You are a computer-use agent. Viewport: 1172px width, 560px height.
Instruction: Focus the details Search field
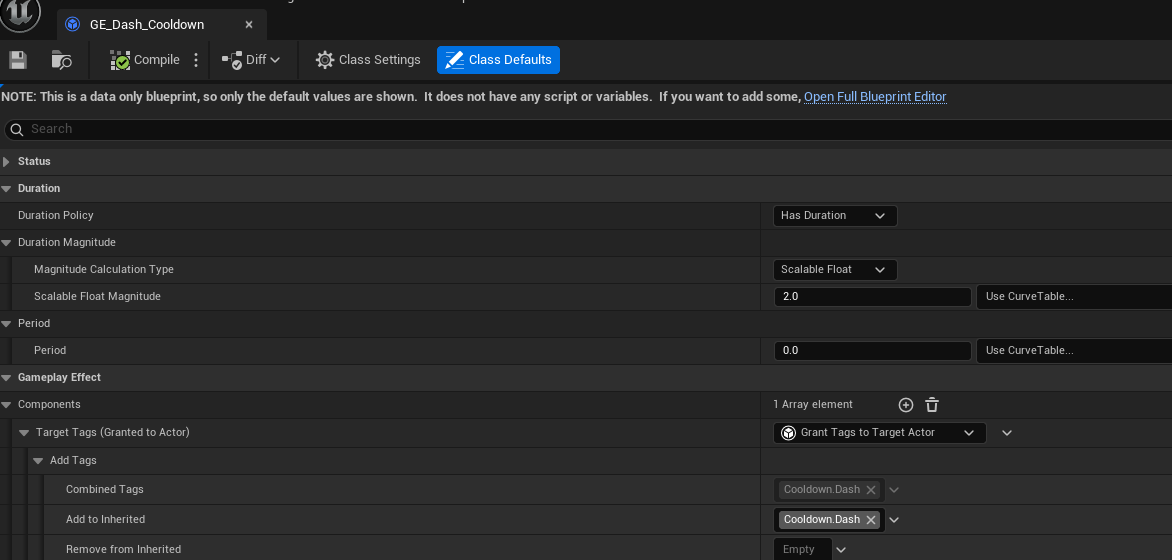coord(590,129)
